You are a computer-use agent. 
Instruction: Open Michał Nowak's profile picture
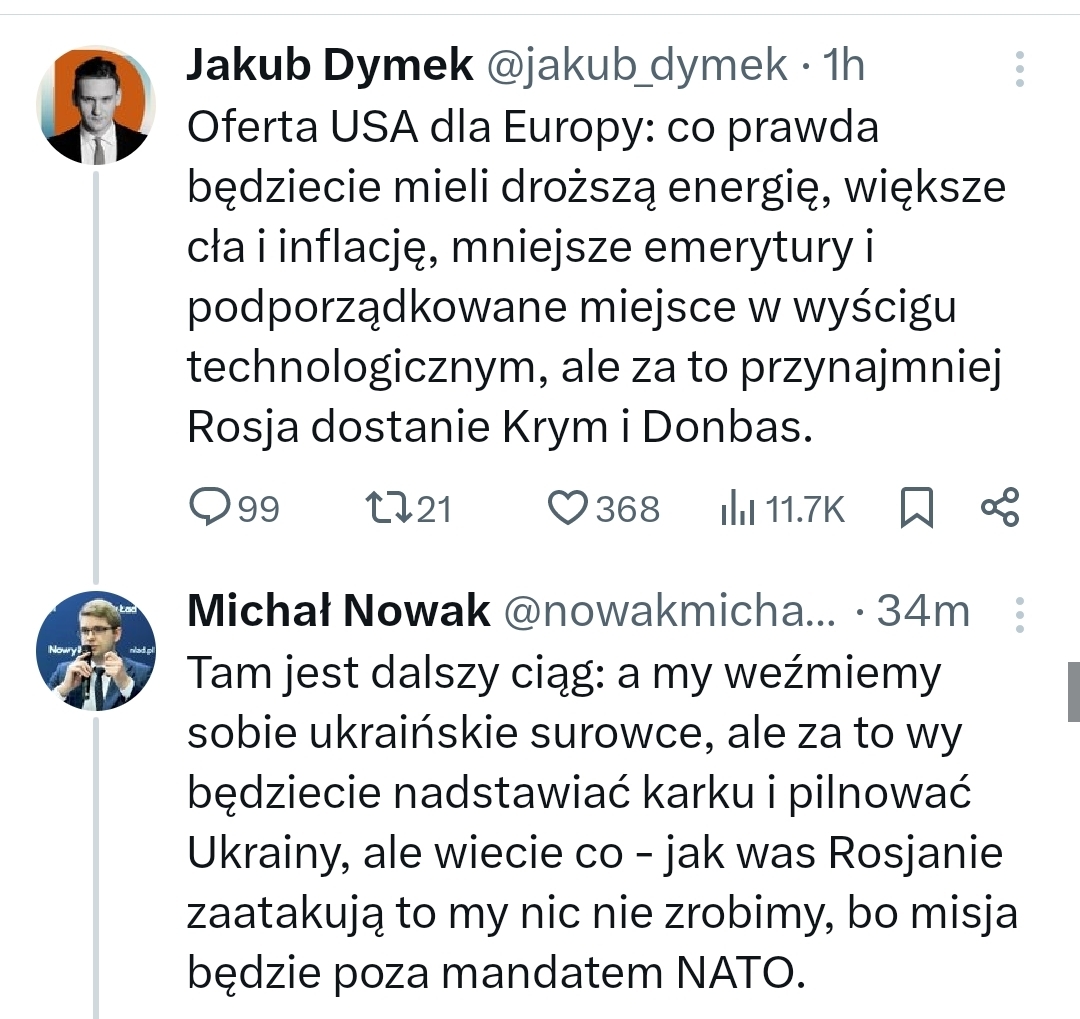tap(96, 651)
